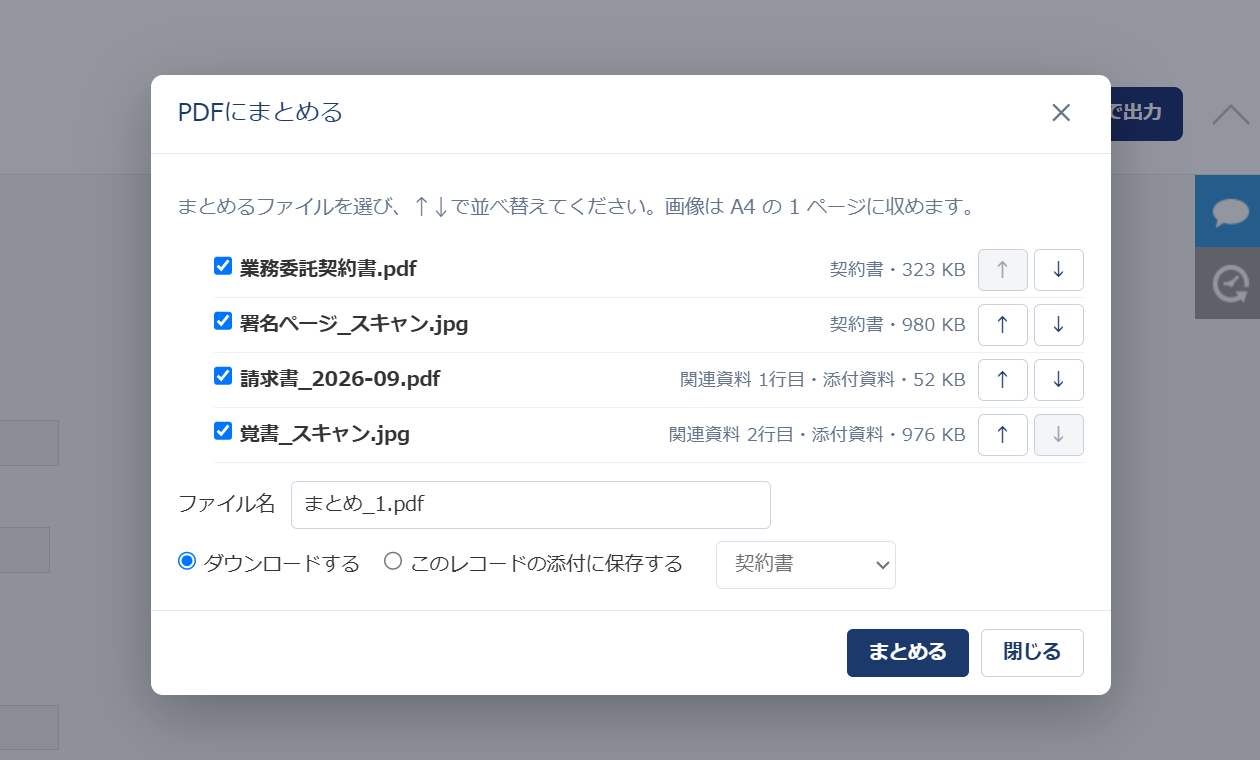Uncheck 請求書_2026-09.pdf checkbox
1260x760 pixels.
click(x=223, y=376)
